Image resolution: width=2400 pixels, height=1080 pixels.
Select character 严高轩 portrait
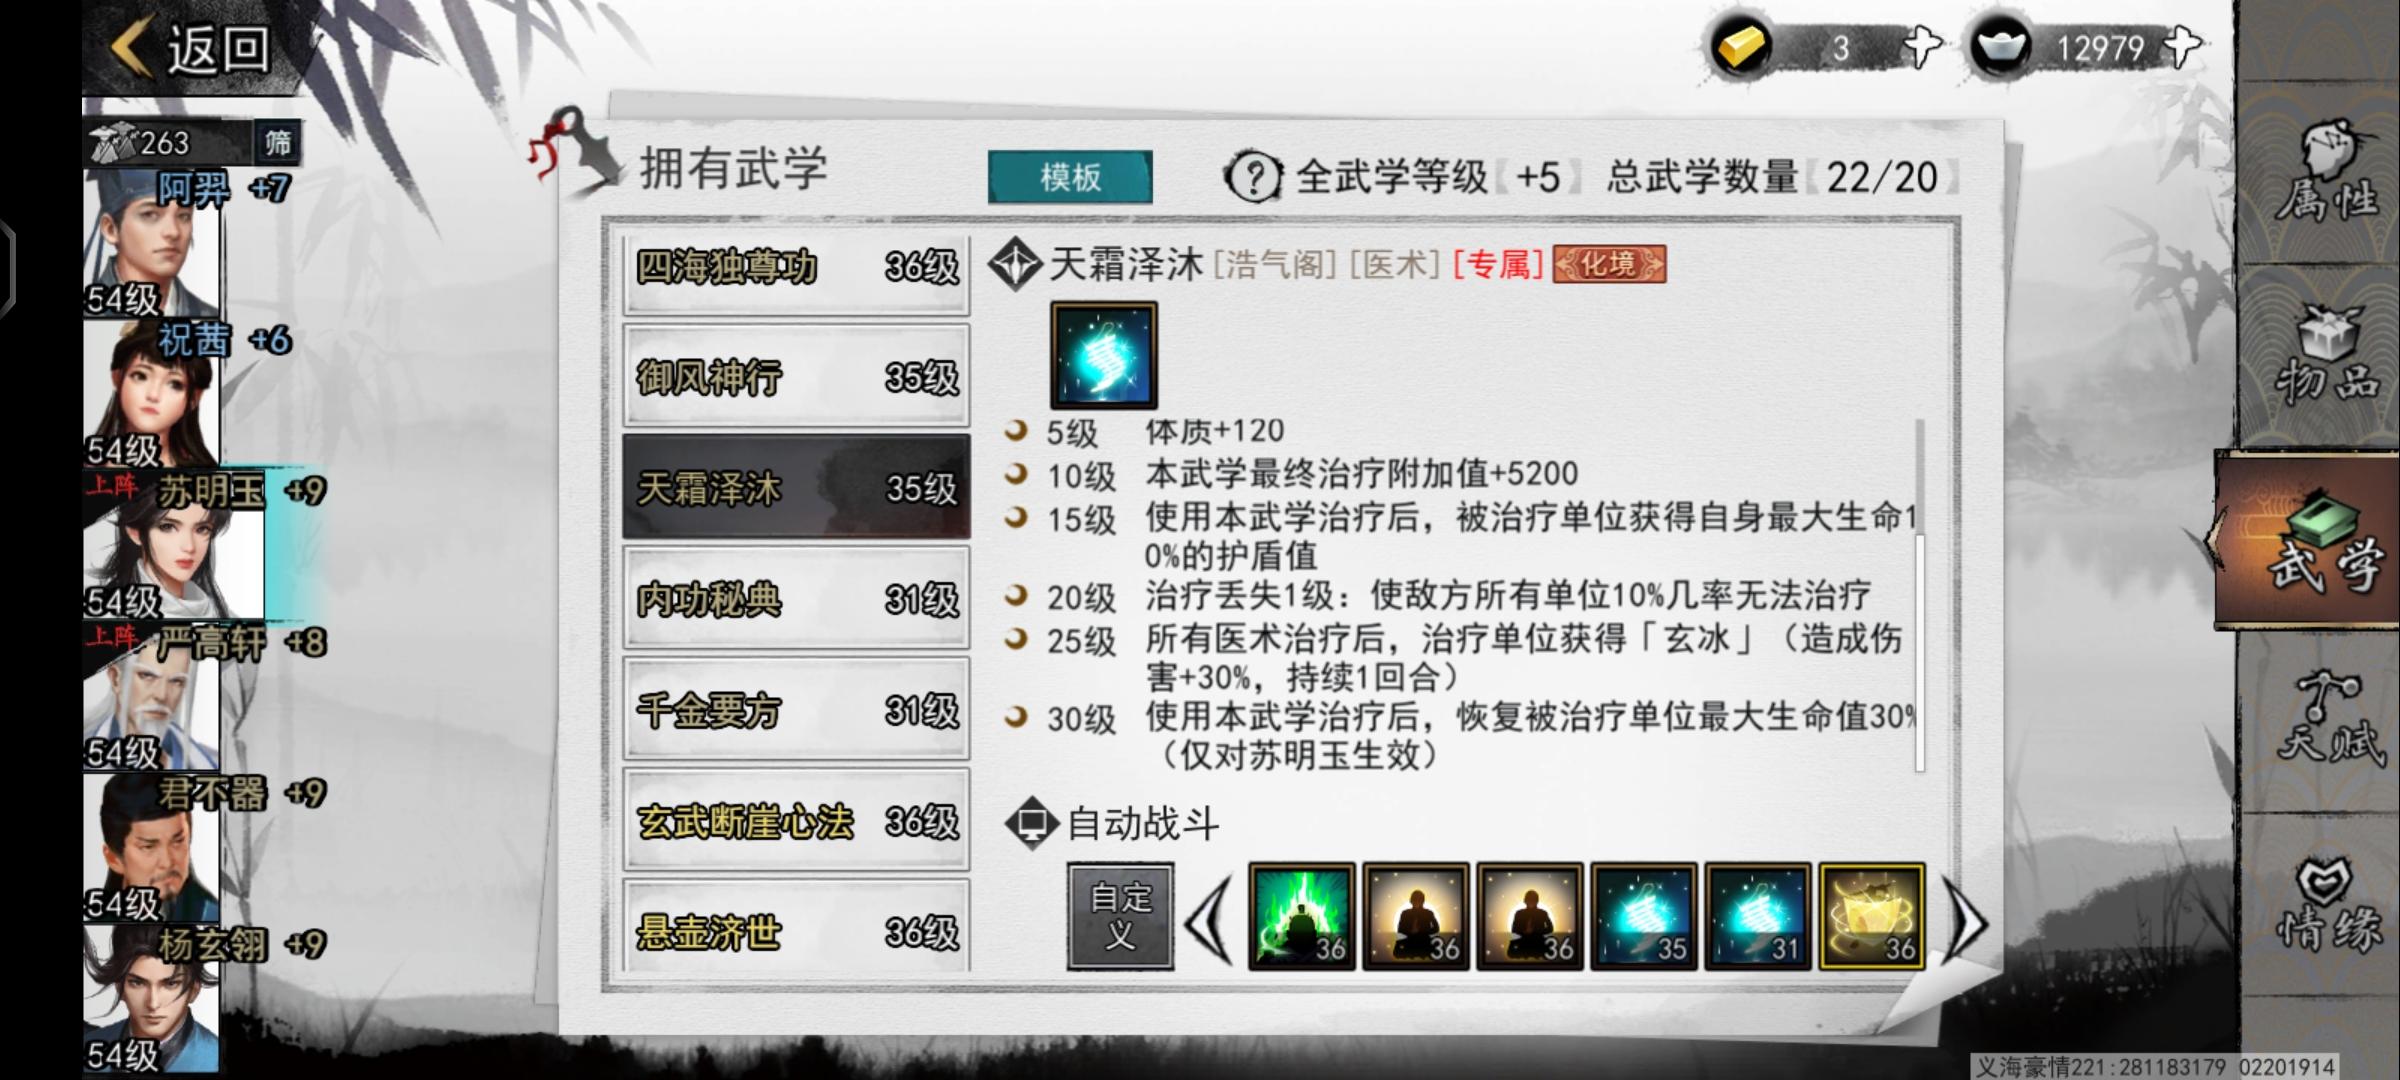click(x=152, y=696)
